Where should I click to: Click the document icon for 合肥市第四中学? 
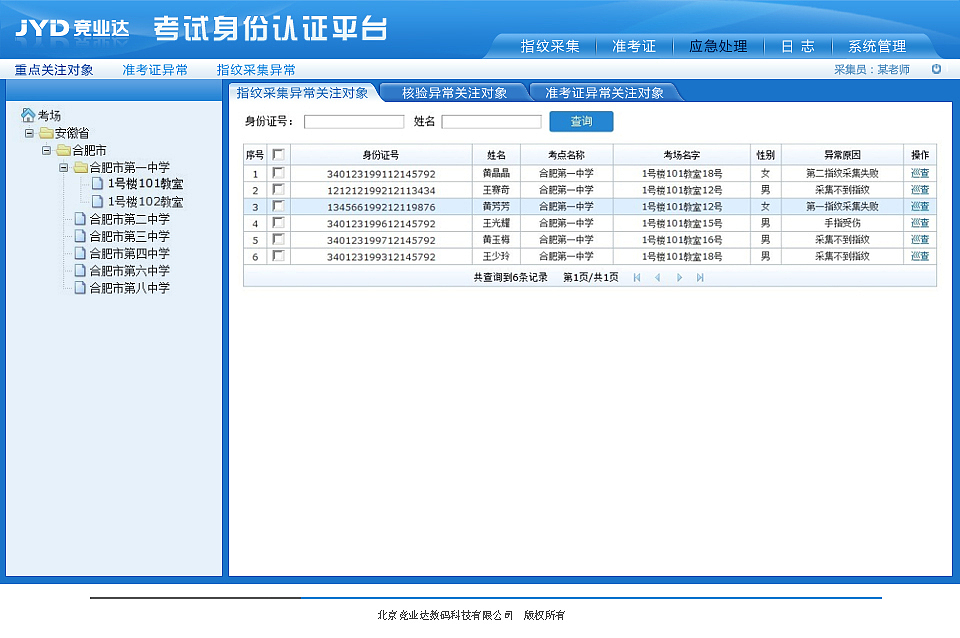click(80, 253)
